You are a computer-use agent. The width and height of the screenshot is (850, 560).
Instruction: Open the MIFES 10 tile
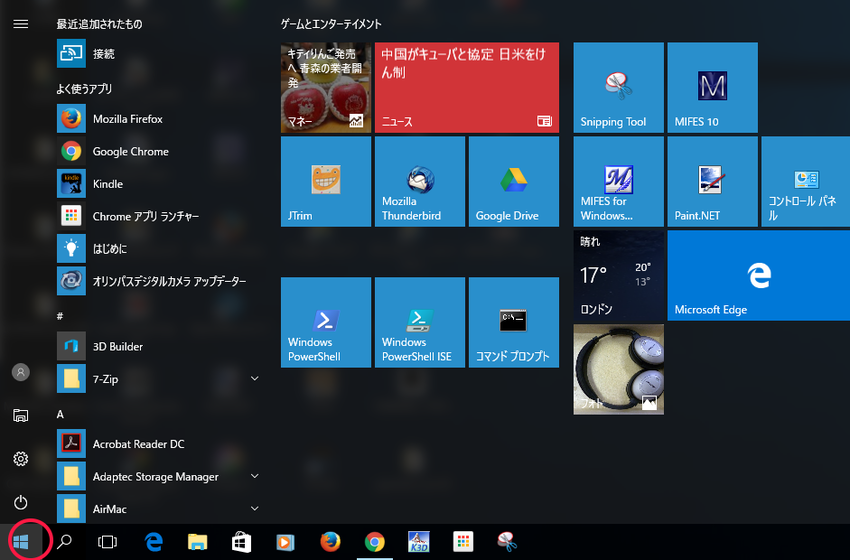coord(712,87)
